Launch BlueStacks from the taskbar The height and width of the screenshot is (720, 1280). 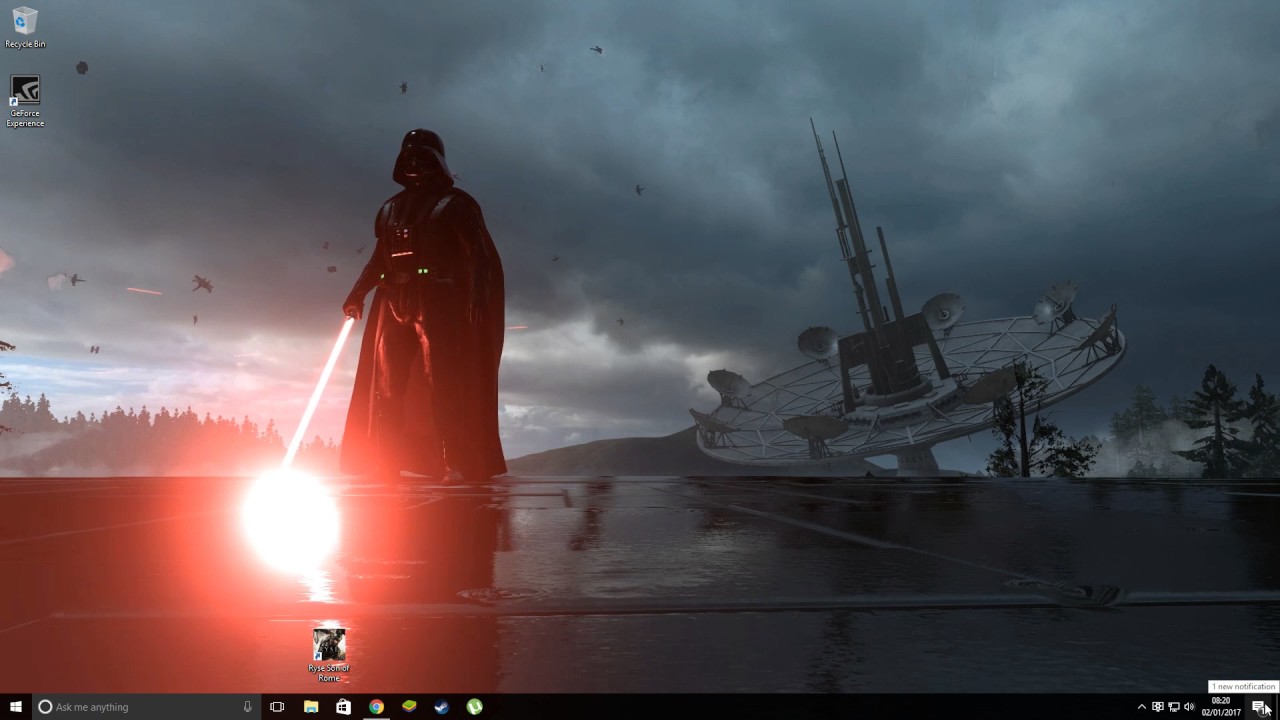409,707
